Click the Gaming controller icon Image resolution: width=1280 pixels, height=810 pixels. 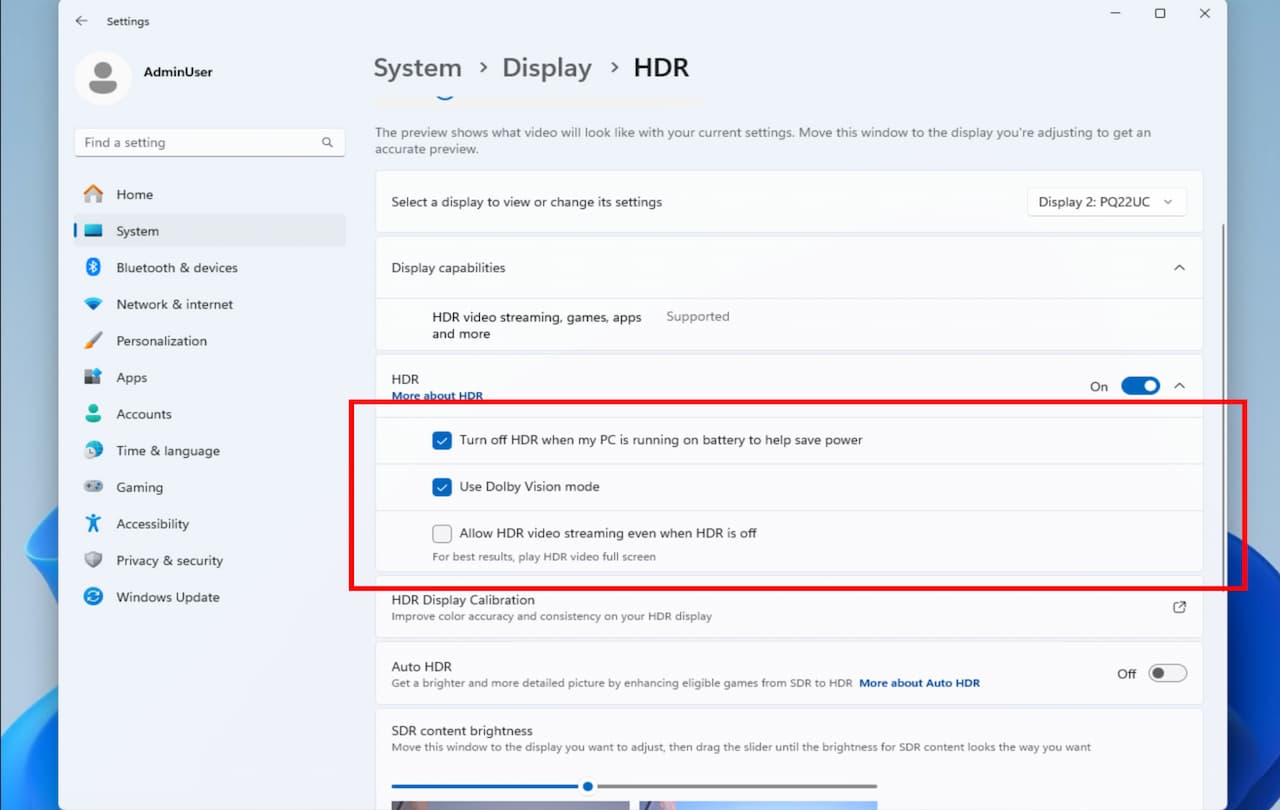[93, 487]
